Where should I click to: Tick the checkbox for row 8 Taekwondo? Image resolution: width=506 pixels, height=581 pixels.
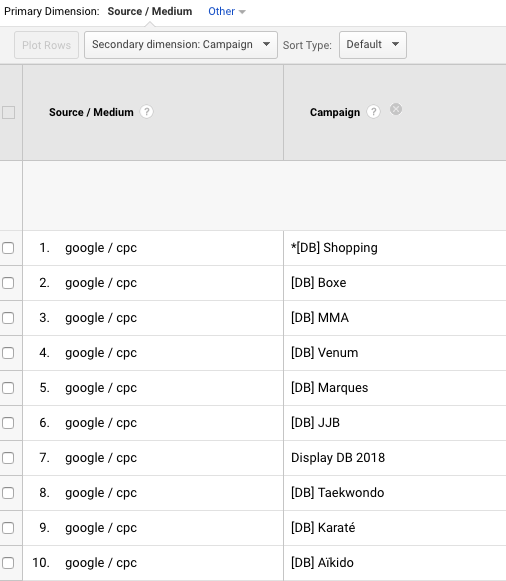pyautogui.click(x=8, y=493)
